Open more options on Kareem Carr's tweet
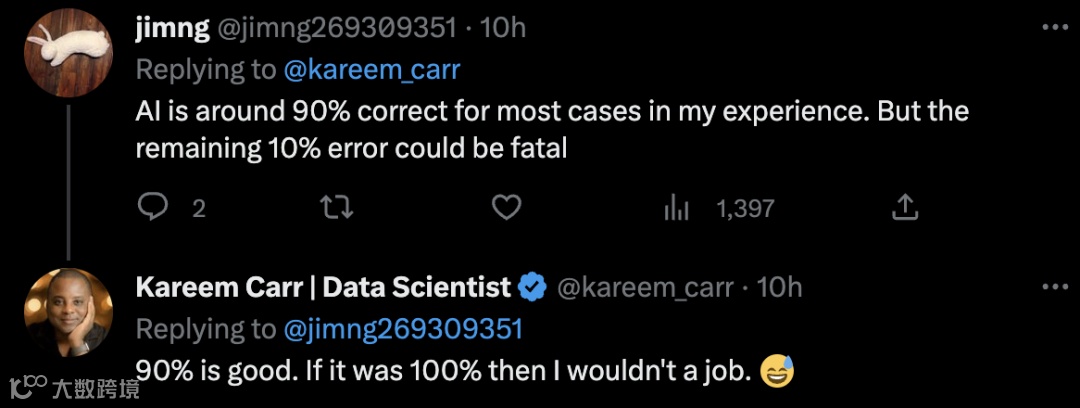The height and width of the screenshot is (408, 1080). click(x=1055, y=288)
